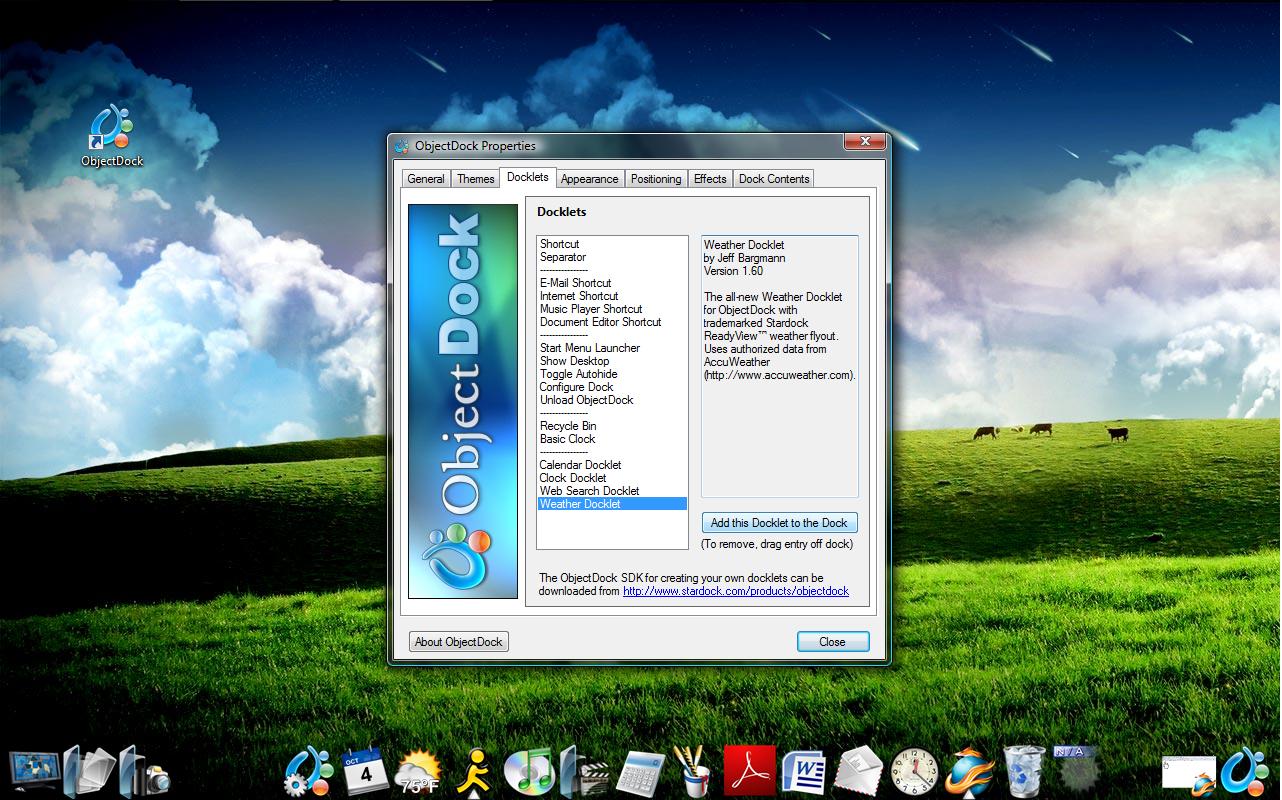Launch the music player CD icon
1282x800 pixels.
tap(529, 771)
